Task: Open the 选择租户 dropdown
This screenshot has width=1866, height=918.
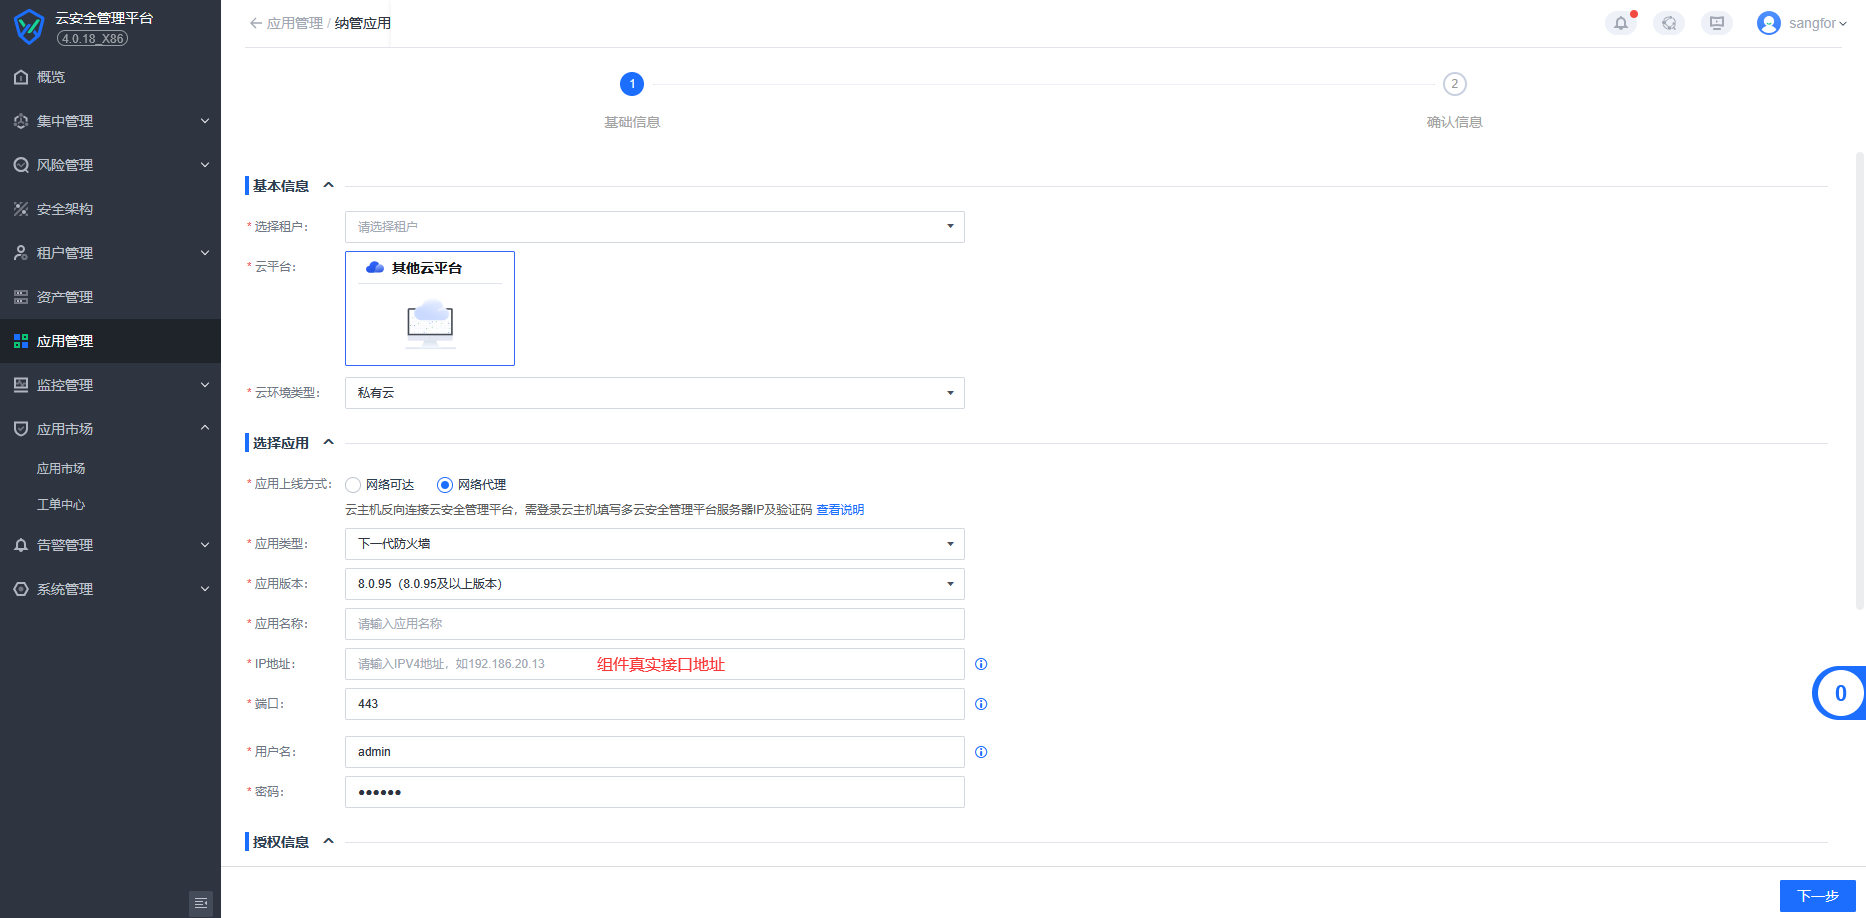Action: (x=654, y=227)
